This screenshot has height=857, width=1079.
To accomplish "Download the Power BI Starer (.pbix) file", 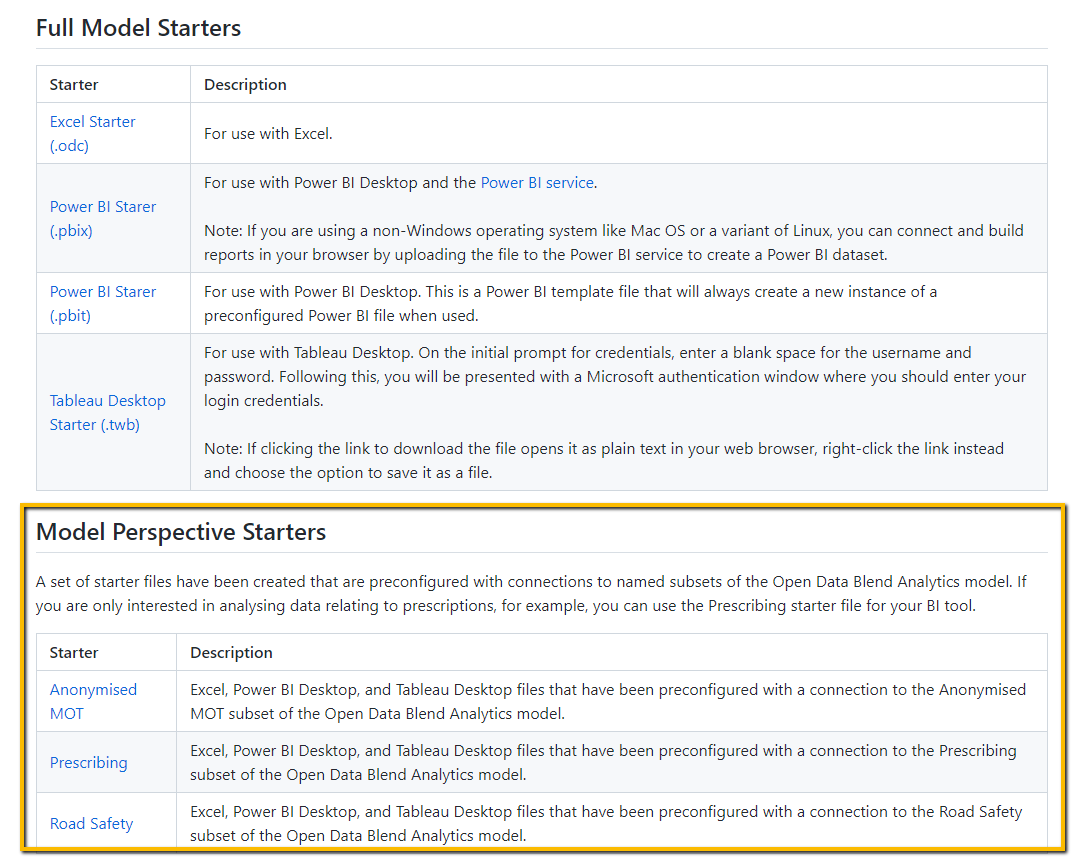I will [103, 218].
